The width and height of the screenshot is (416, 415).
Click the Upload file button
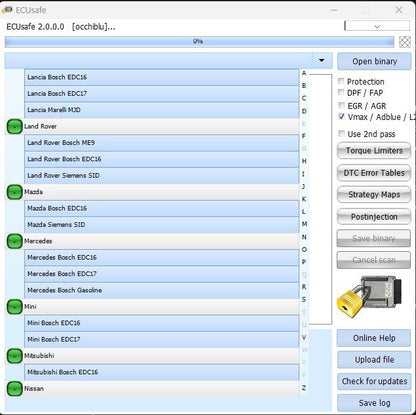(x=374, y=360)
